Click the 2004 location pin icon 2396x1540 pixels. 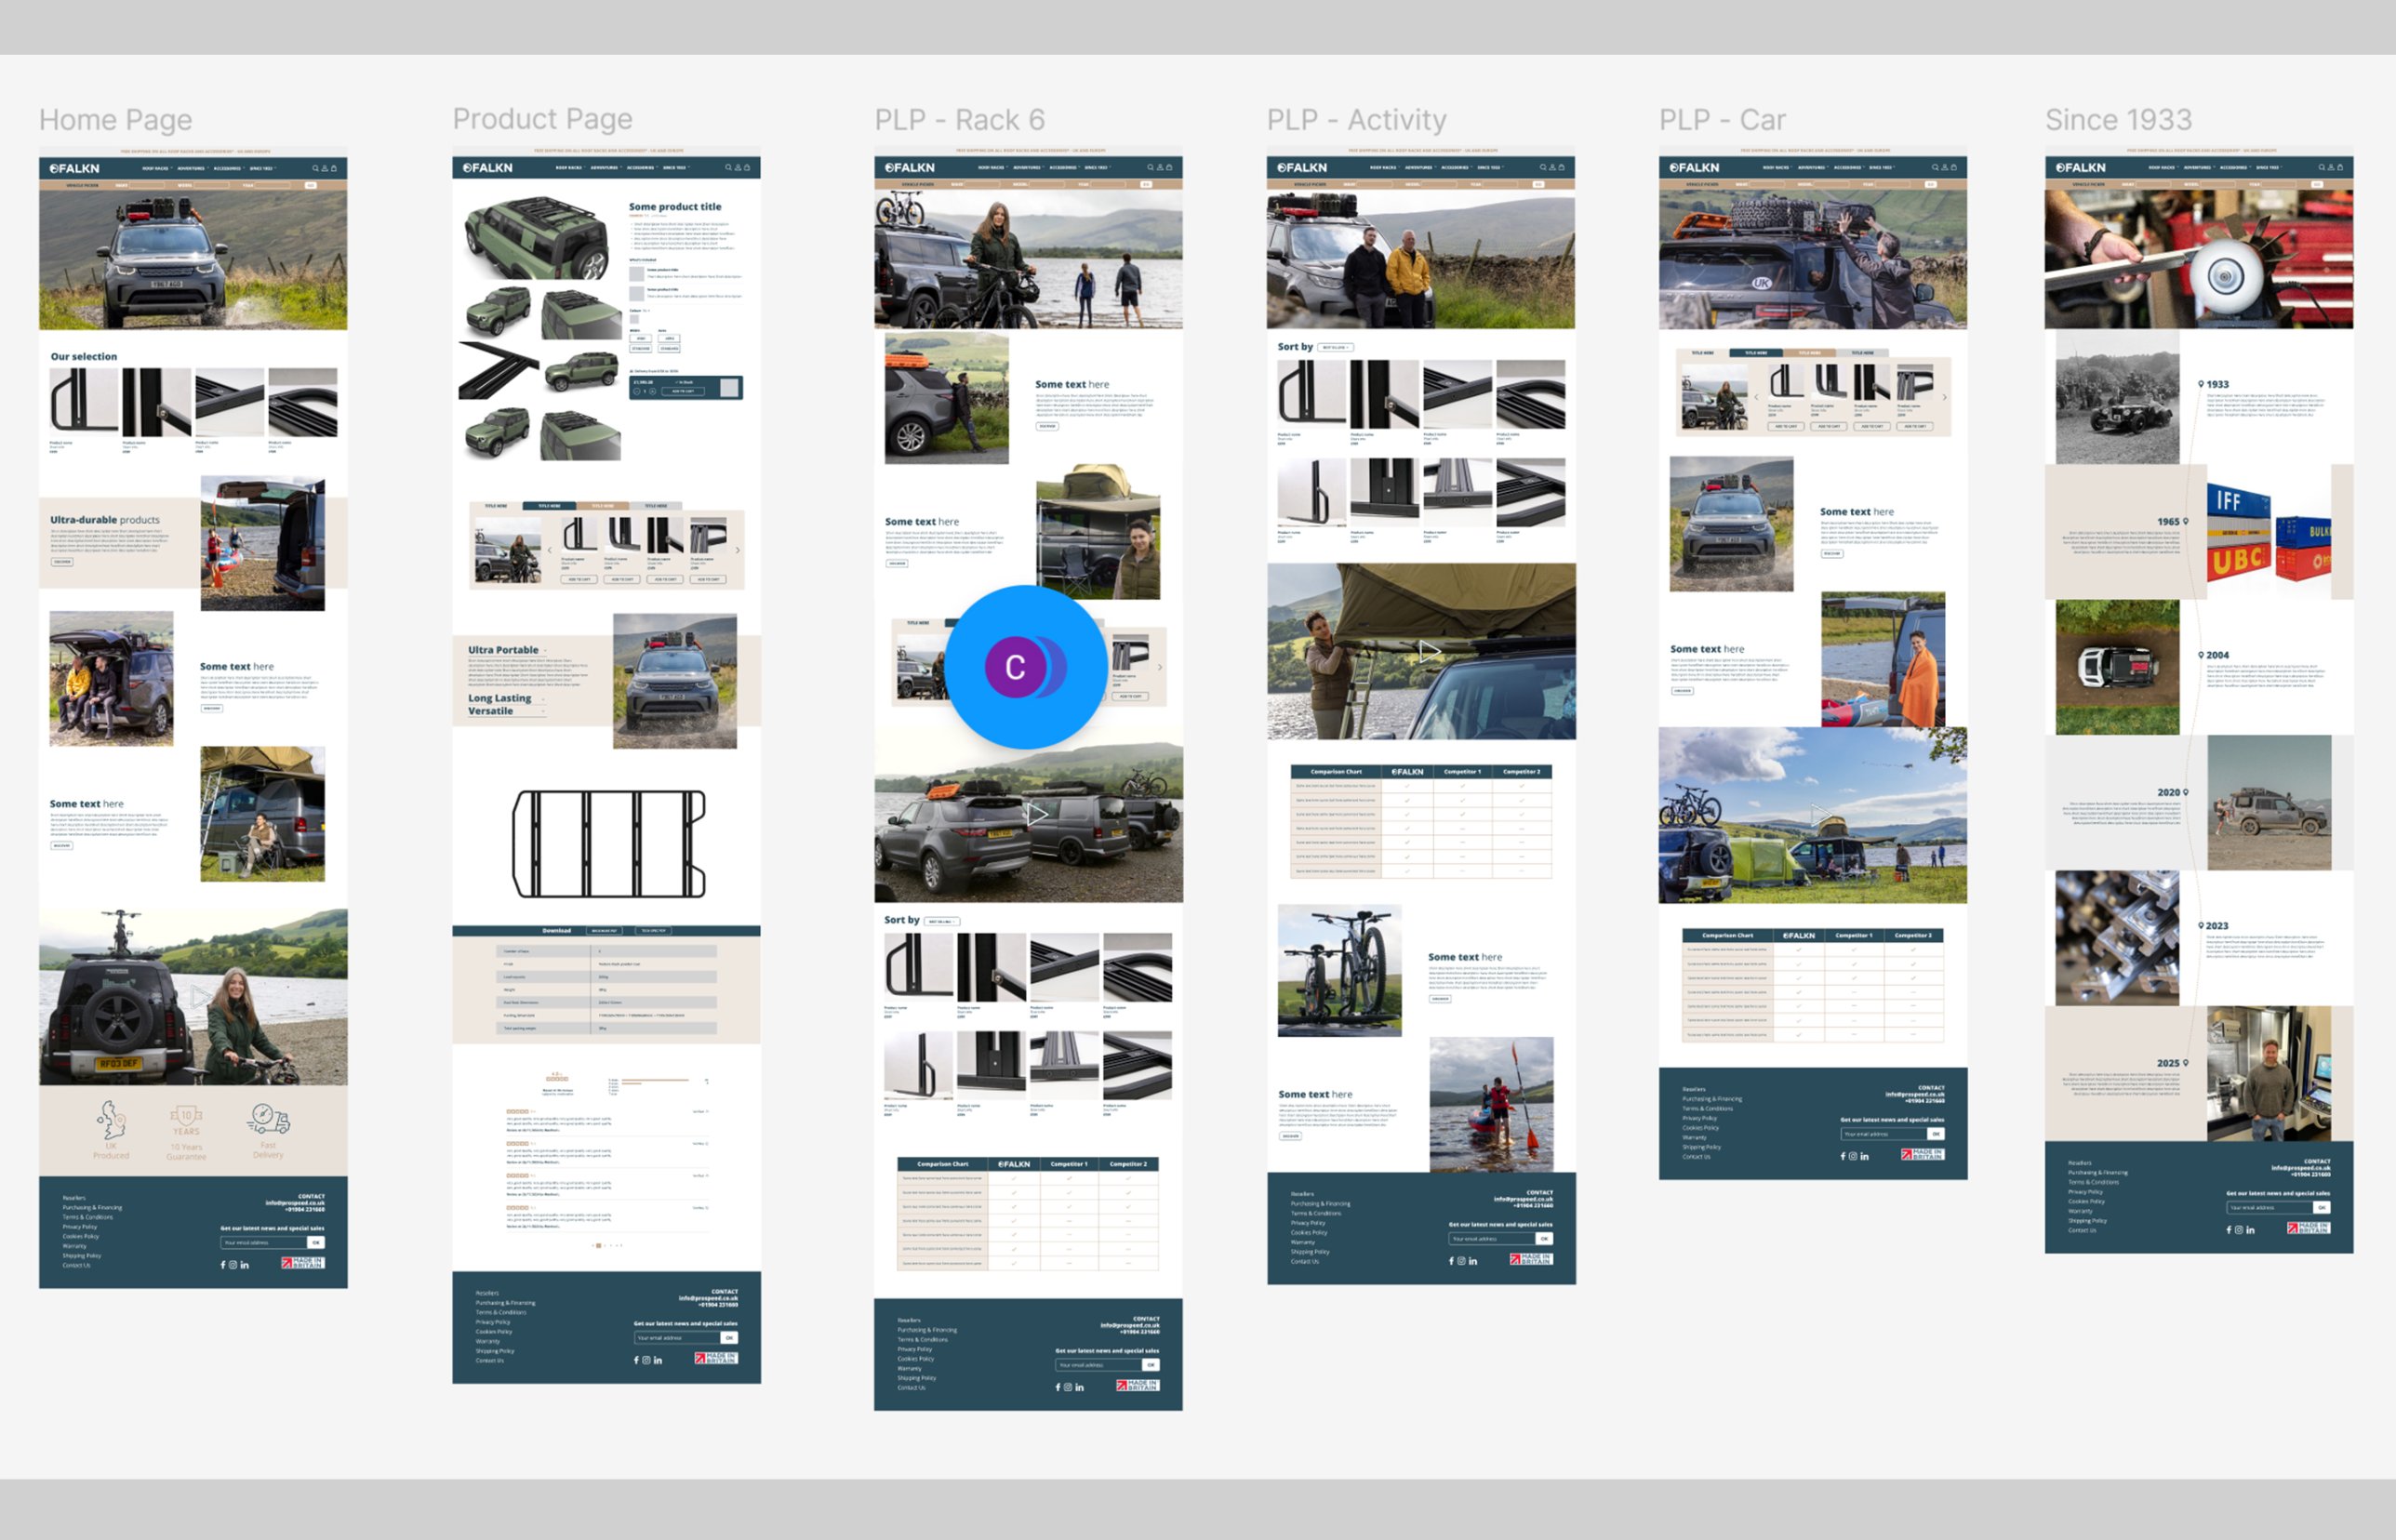point(2201,655)
